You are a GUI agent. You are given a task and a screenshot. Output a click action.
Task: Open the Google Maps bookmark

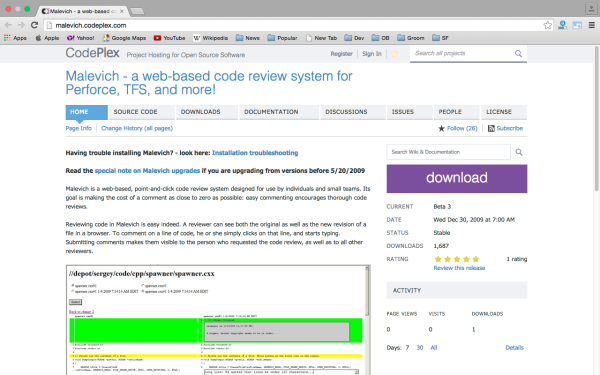[124, 38]
